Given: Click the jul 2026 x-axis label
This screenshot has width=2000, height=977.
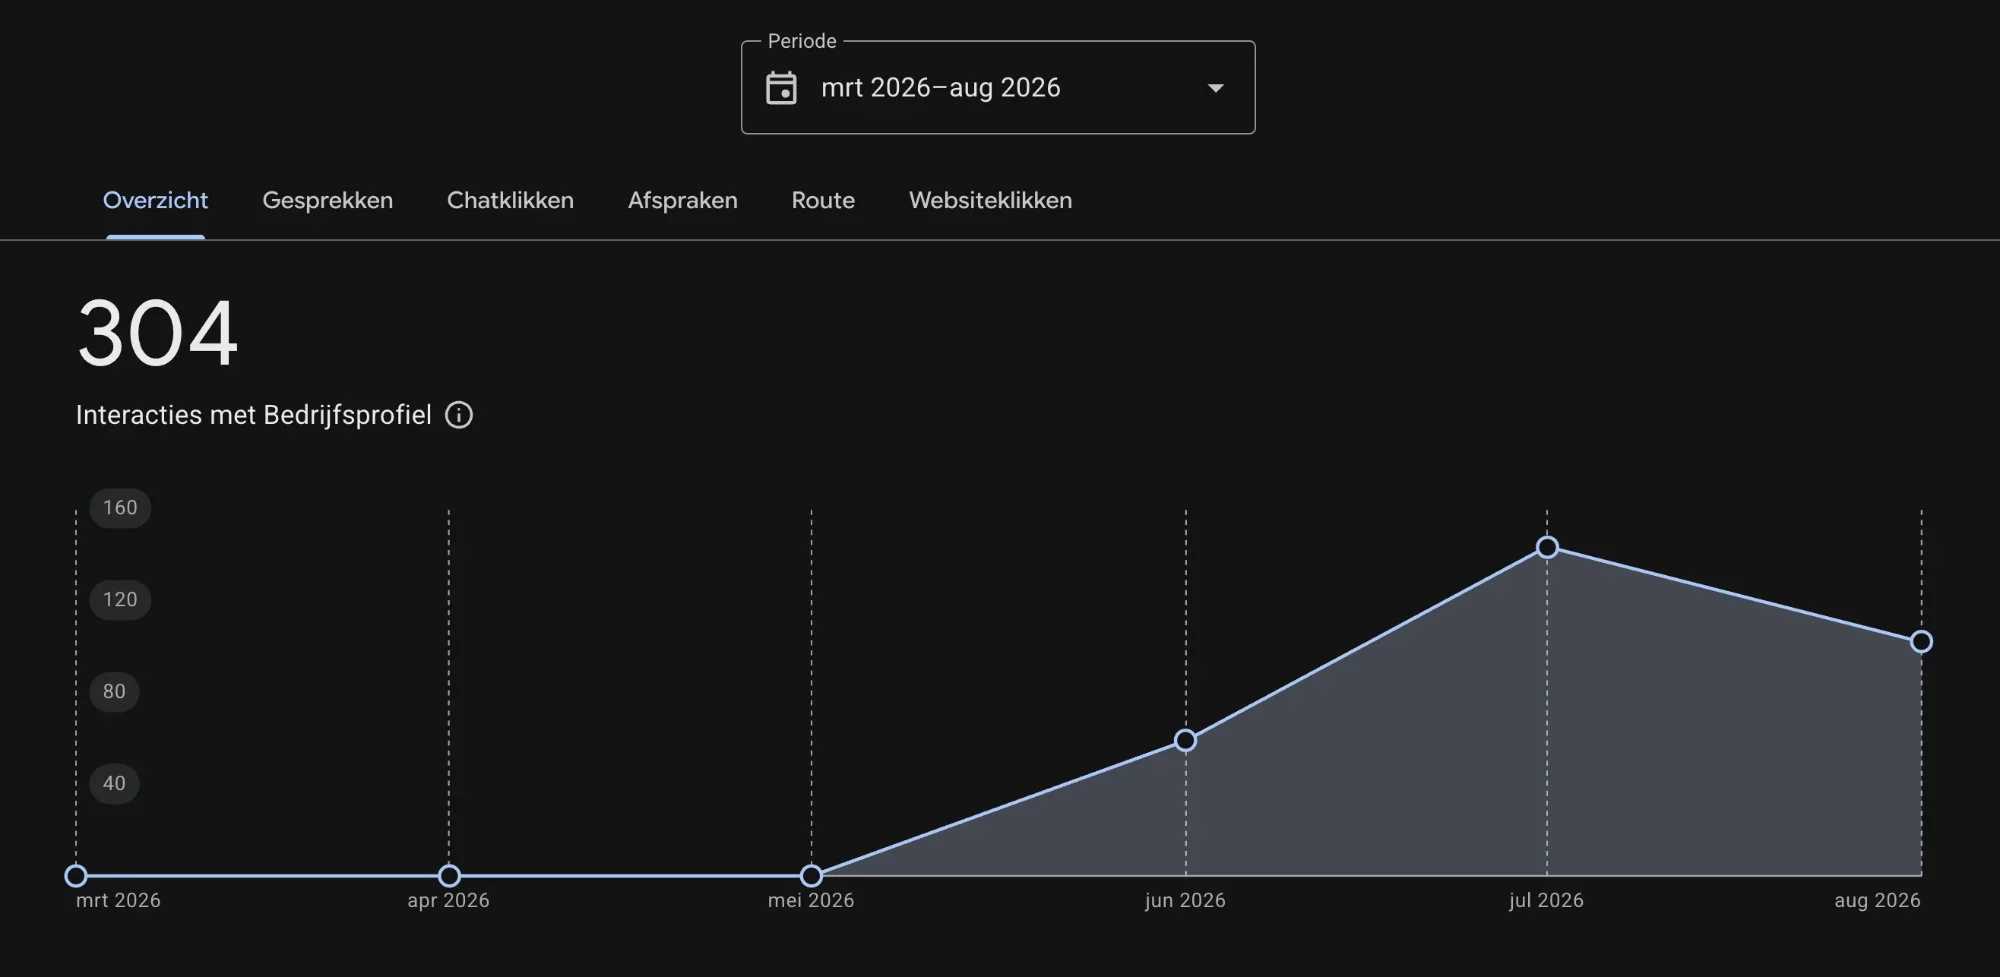Looking at the screenshot, I should (x=1546, y=900).
